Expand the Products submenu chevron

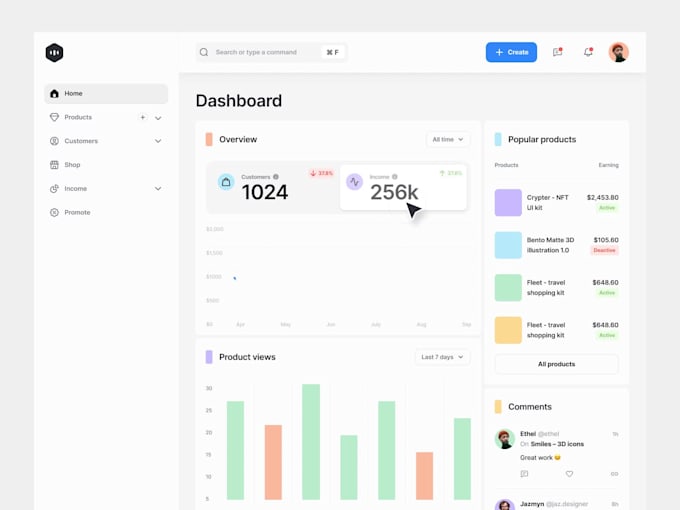(x=158, y=118)
